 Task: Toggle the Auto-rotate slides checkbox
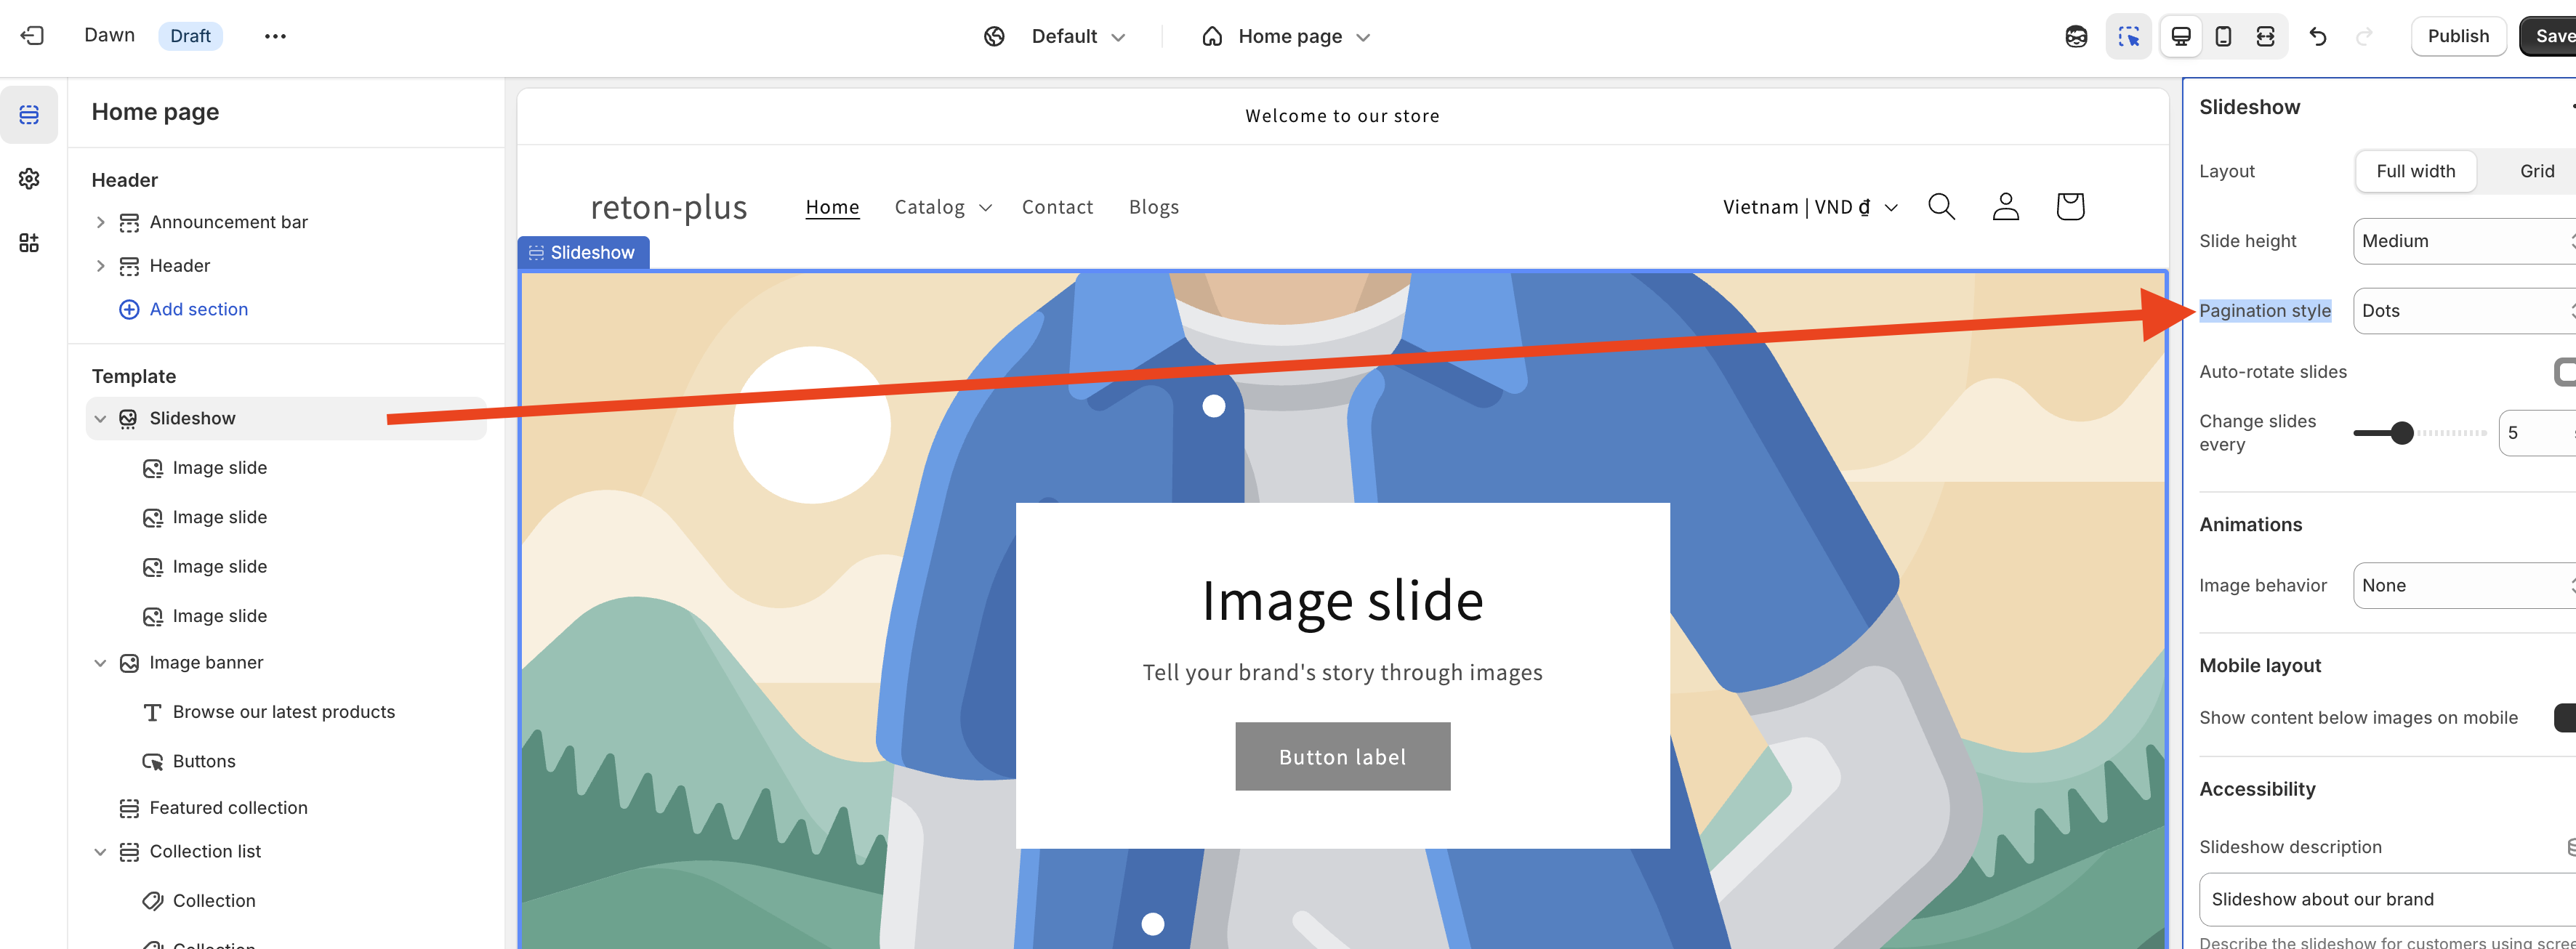click(2565, 372)
